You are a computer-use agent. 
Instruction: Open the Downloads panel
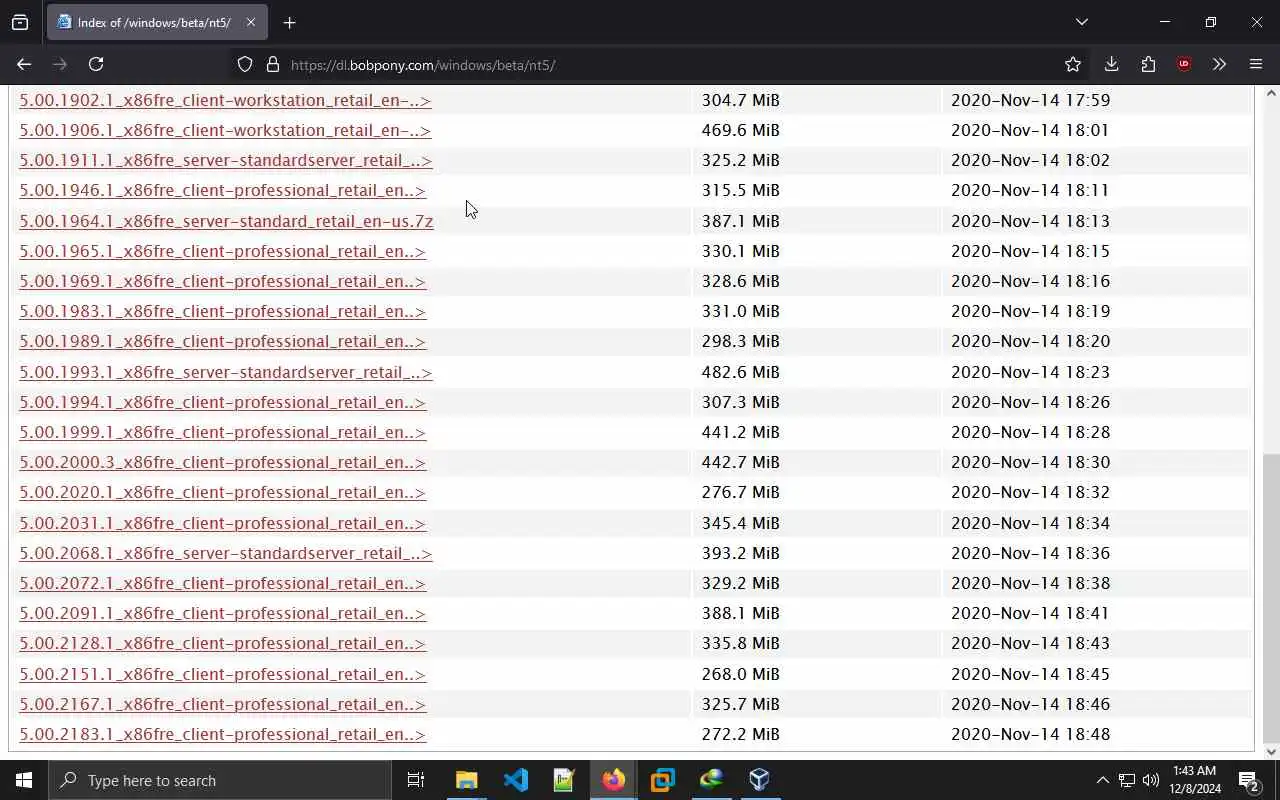tap(1111, 64)
